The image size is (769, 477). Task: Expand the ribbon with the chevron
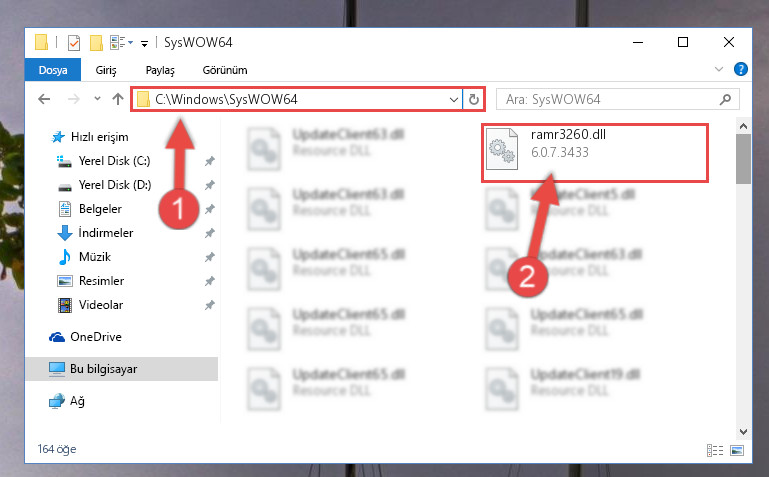pos(718,69)
